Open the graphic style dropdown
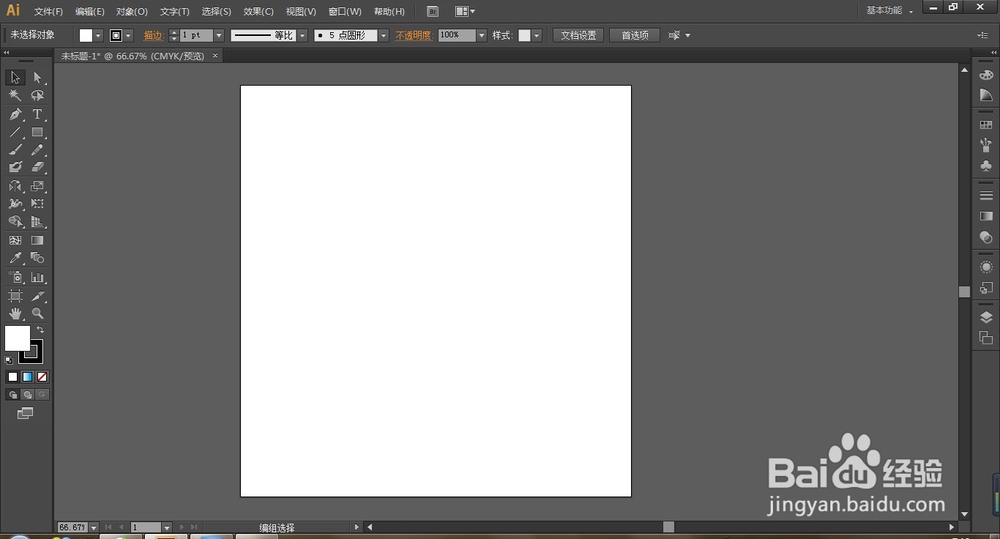Image resolution: width=1000 pixels, height=539 pixels. [x=537, y=36]
